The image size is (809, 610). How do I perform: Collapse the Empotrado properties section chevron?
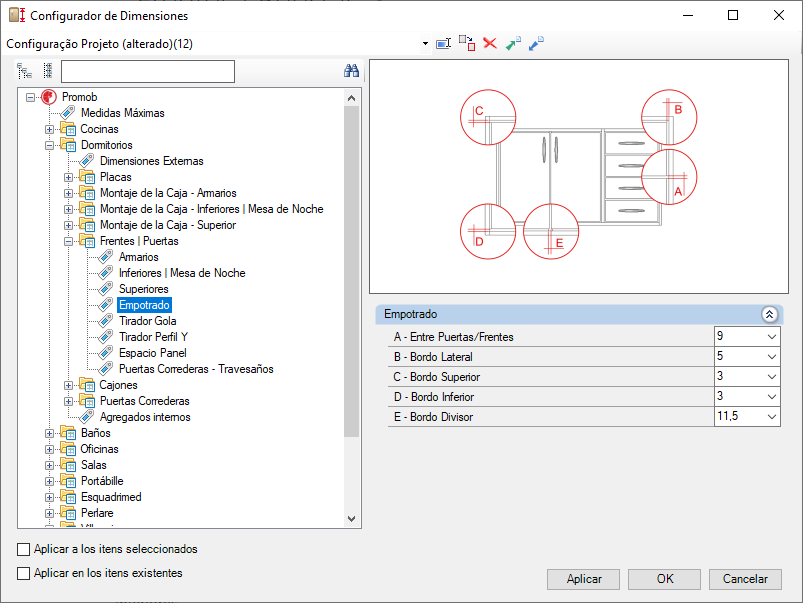[769, 314]
